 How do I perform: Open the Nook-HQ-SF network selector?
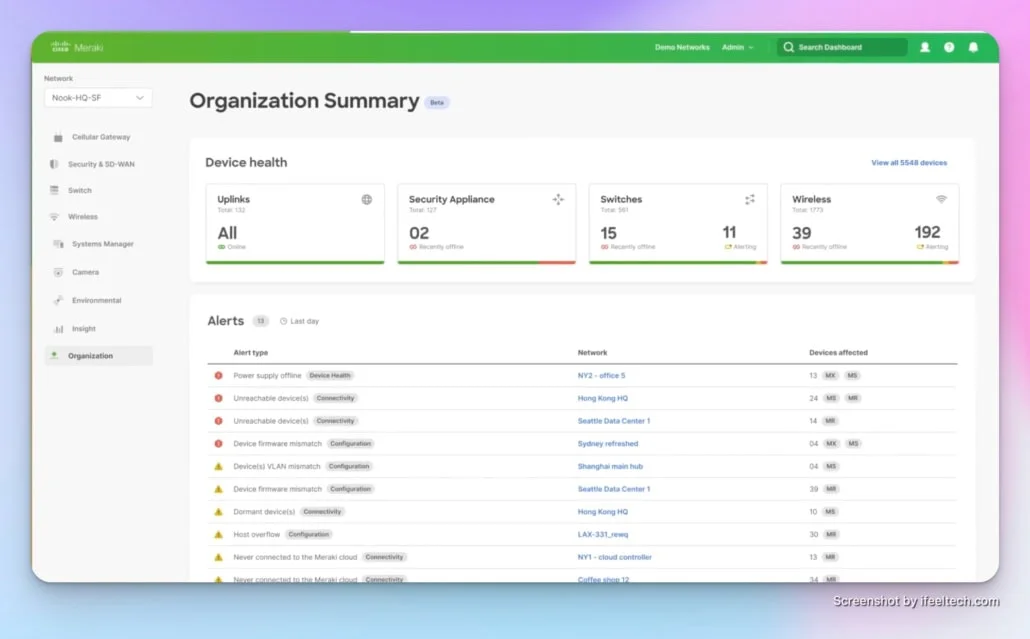coord(97,97)
